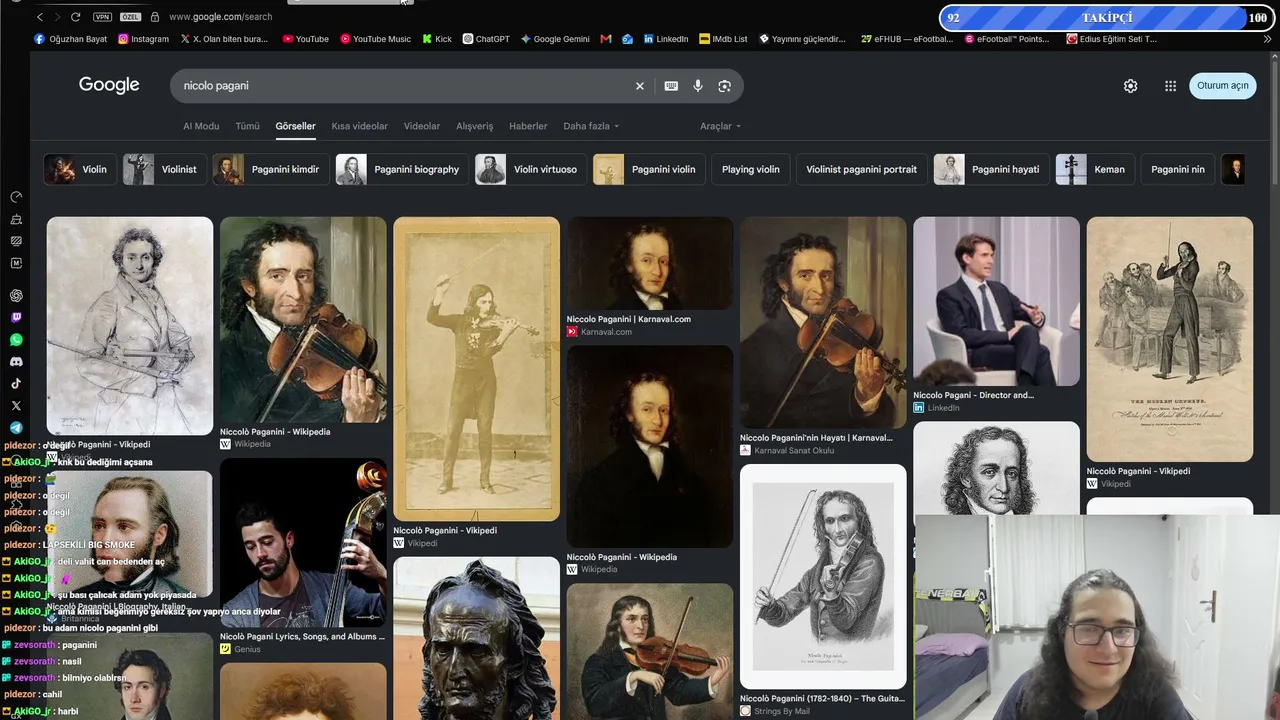Open the Instagram bookmark

point(143,39)
